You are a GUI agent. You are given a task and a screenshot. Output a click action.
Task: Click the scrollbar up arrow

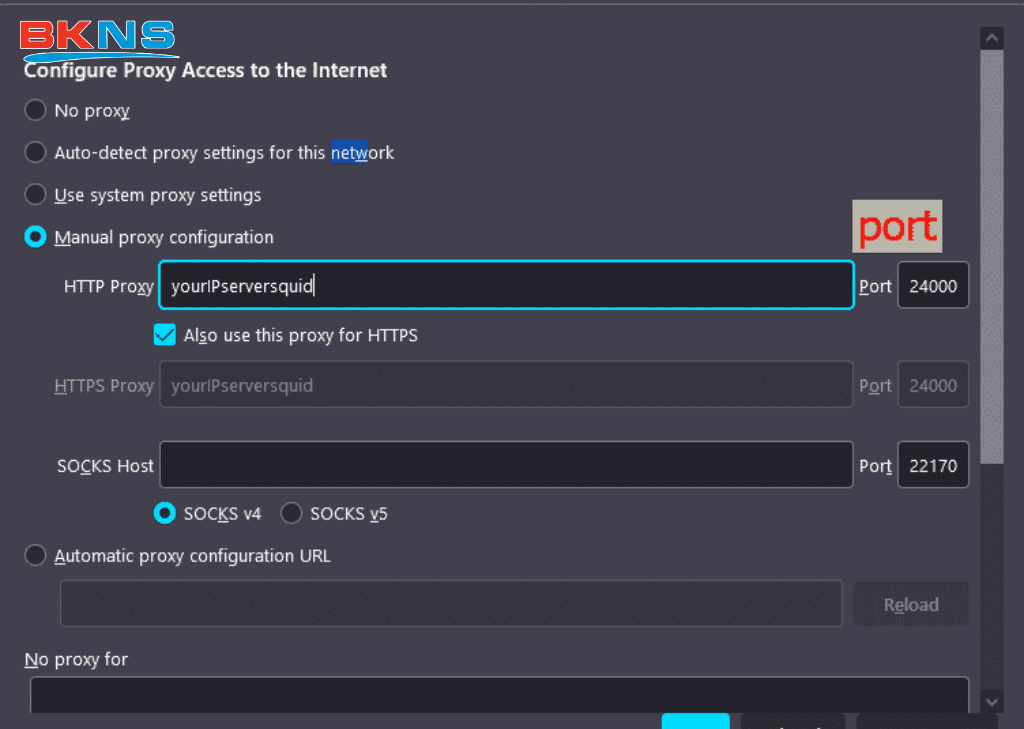pyautogui.click(x=991, y=38)
